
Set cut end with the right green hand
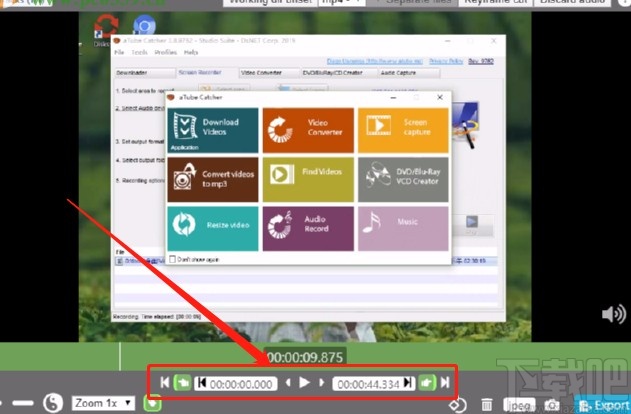[427, 382]
